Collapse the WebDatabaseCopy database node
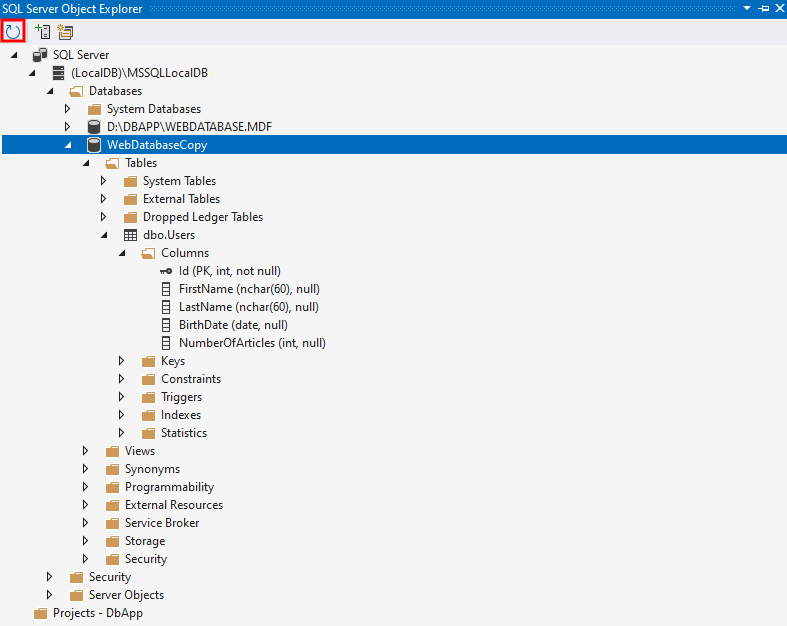Screen dimensions: 787x626 coord(68,145)
